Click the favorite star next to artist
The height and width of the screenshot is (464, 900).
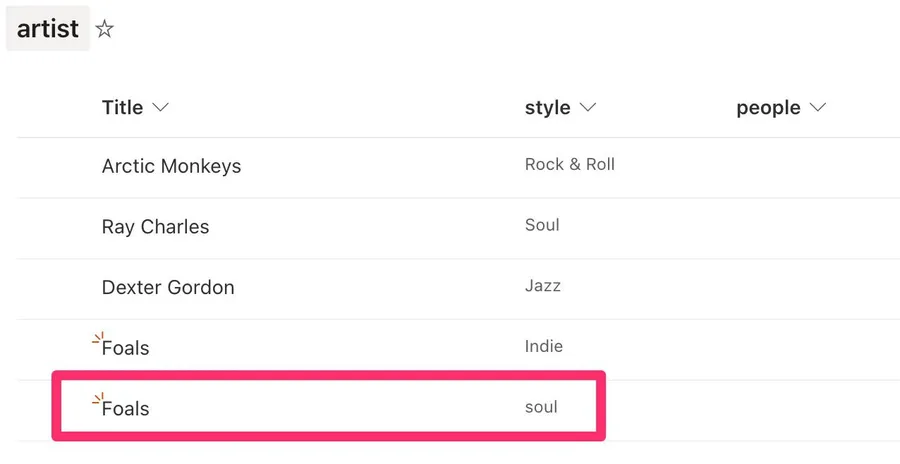[x=104, y=30]
